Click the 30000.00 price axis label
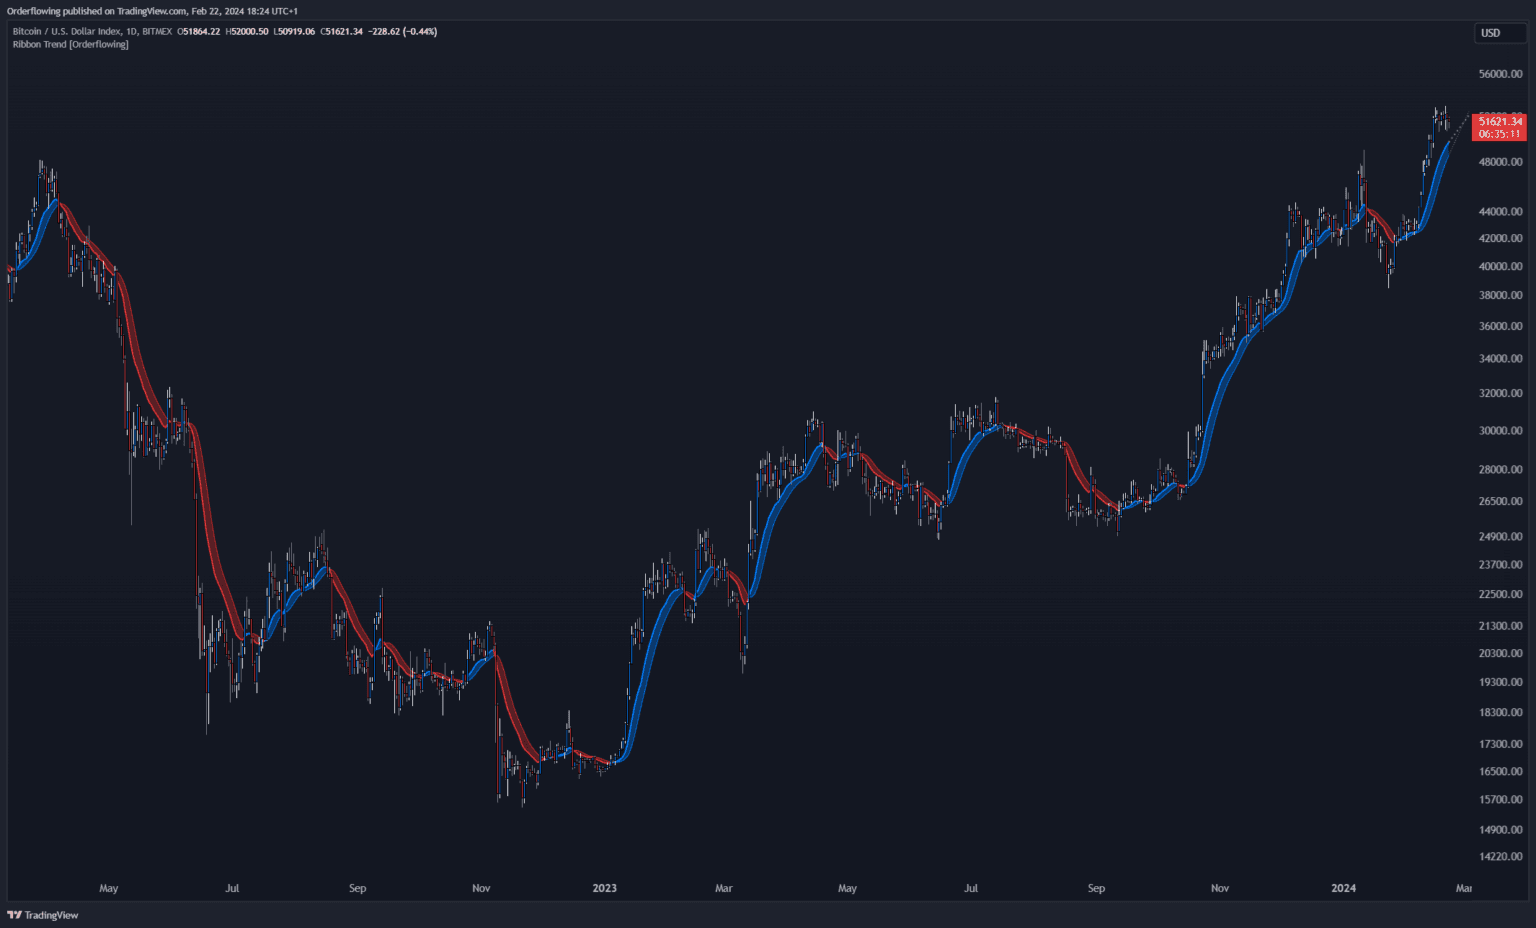The width and height of the screenshot is (1536, 928). [1500, 430]
